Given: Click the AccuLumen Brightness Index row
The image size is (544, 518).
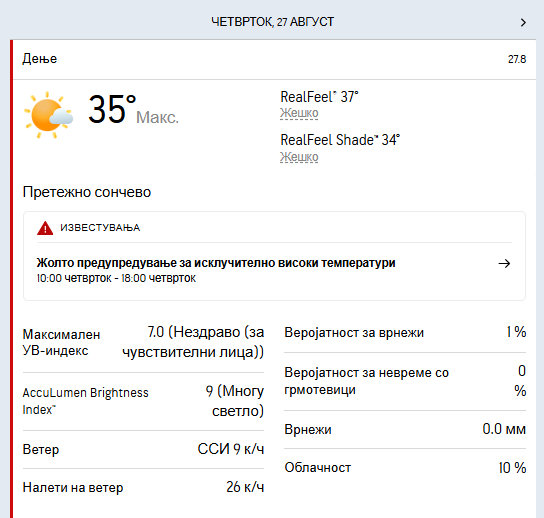Looking at the screenshot, I should [x=143, y=401].
